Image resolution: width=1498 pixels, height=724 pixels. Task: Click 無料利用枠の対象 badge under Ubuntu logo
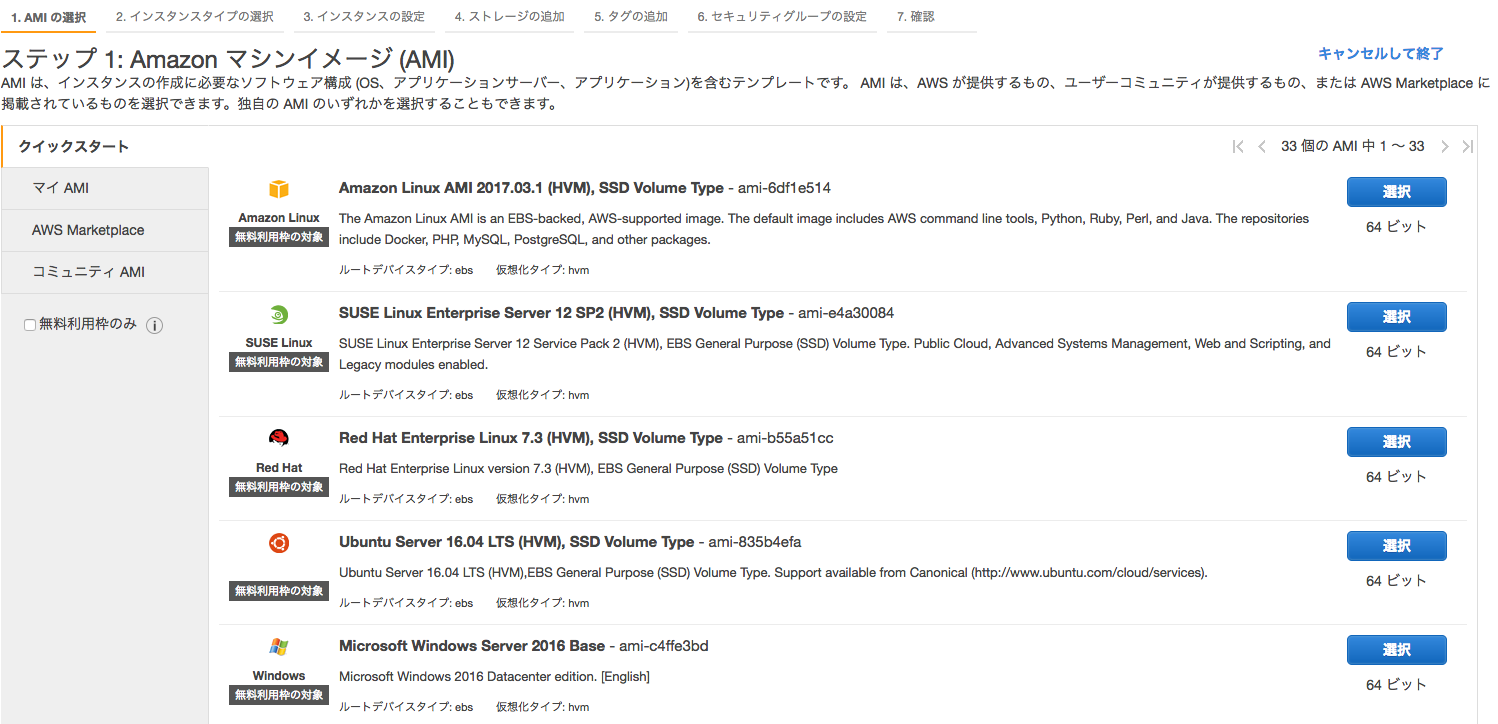(x=279, y=591)
